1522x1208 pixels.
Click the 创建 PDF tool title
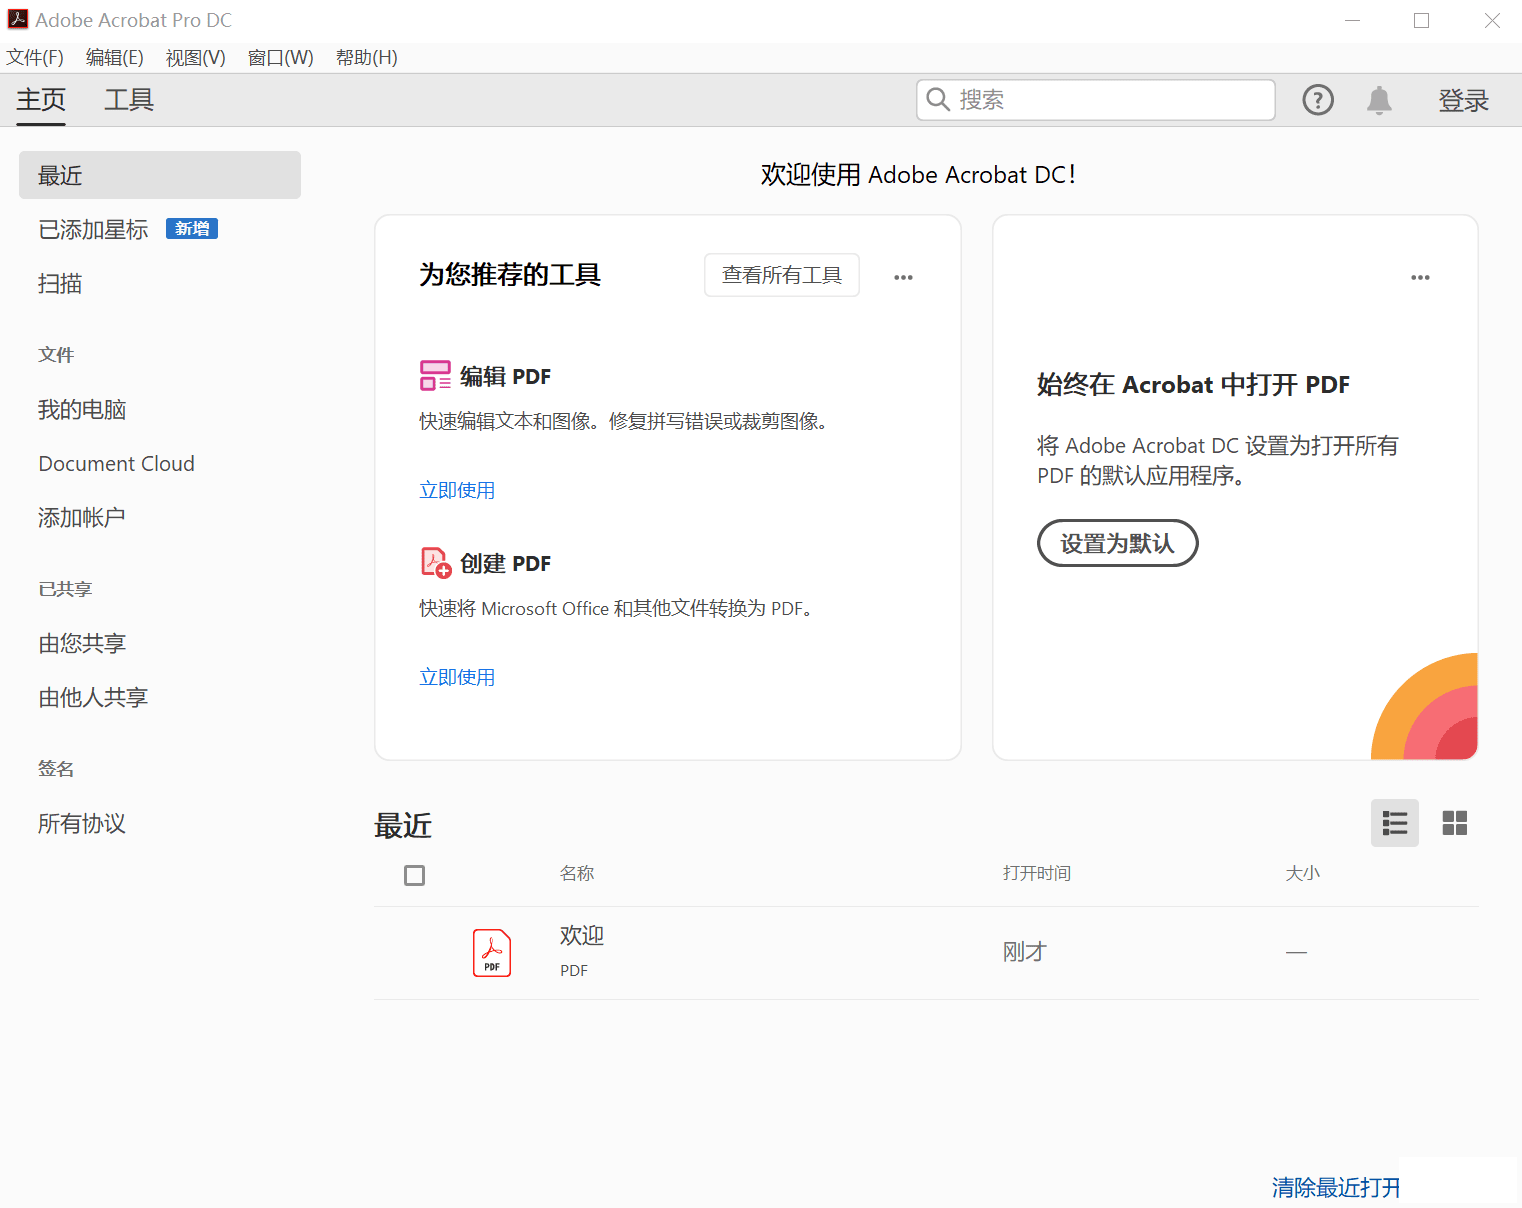tap(505, 563)
